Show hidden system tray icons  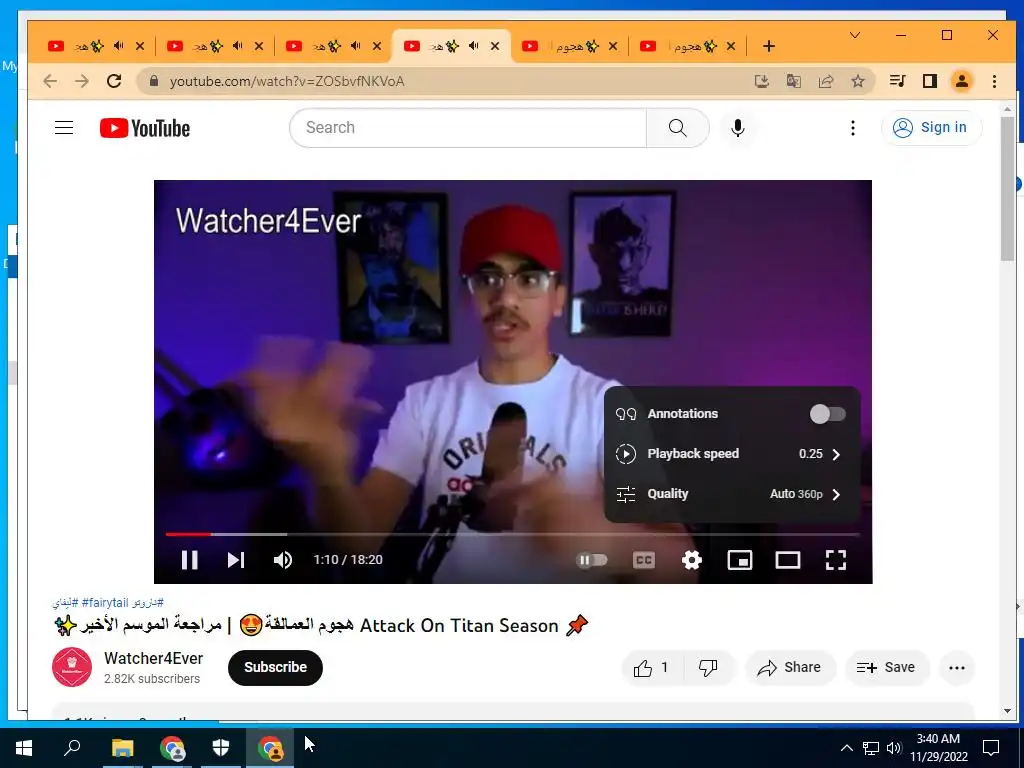846,748
